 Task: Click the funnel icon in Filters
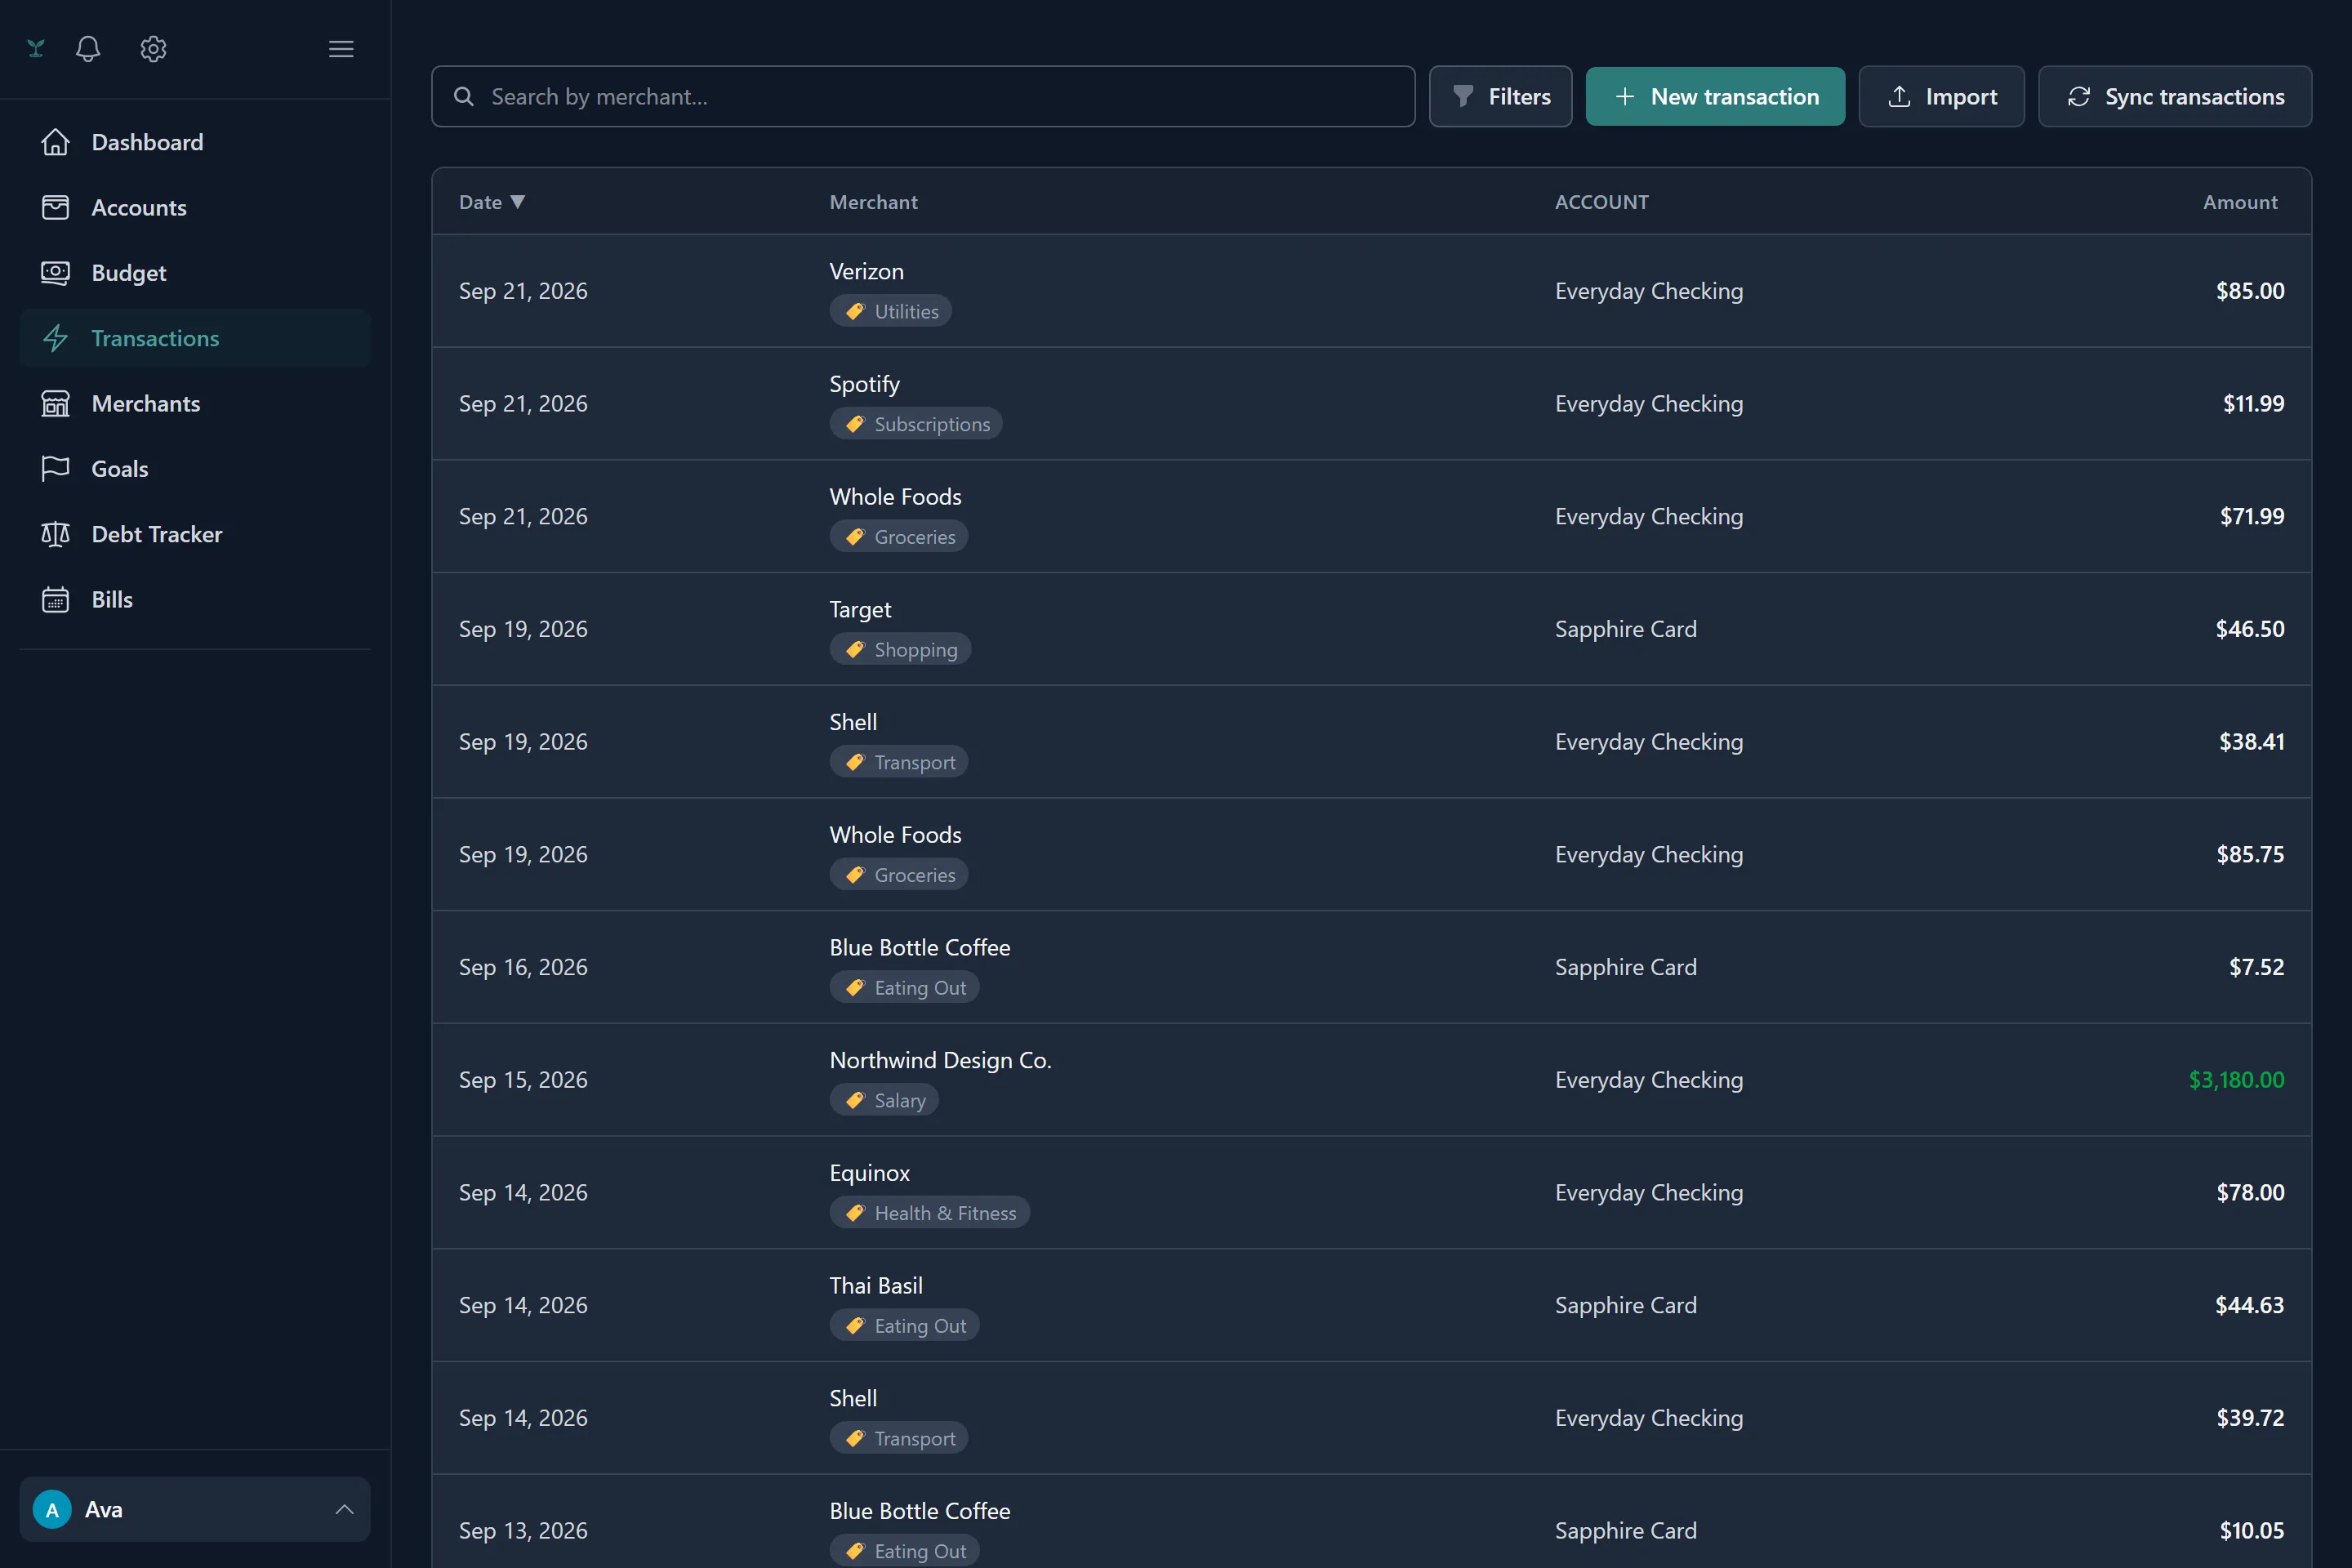click(x=1463, y=96)
